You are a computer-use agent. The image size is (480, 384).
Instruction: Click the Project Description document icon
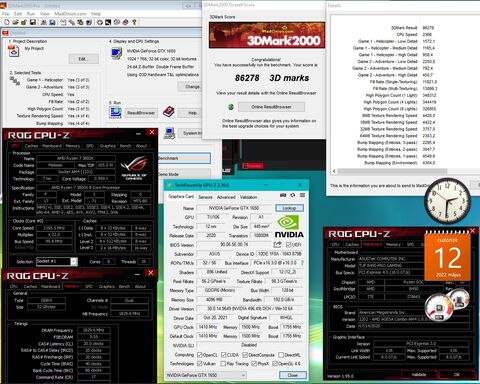(14, 51)
